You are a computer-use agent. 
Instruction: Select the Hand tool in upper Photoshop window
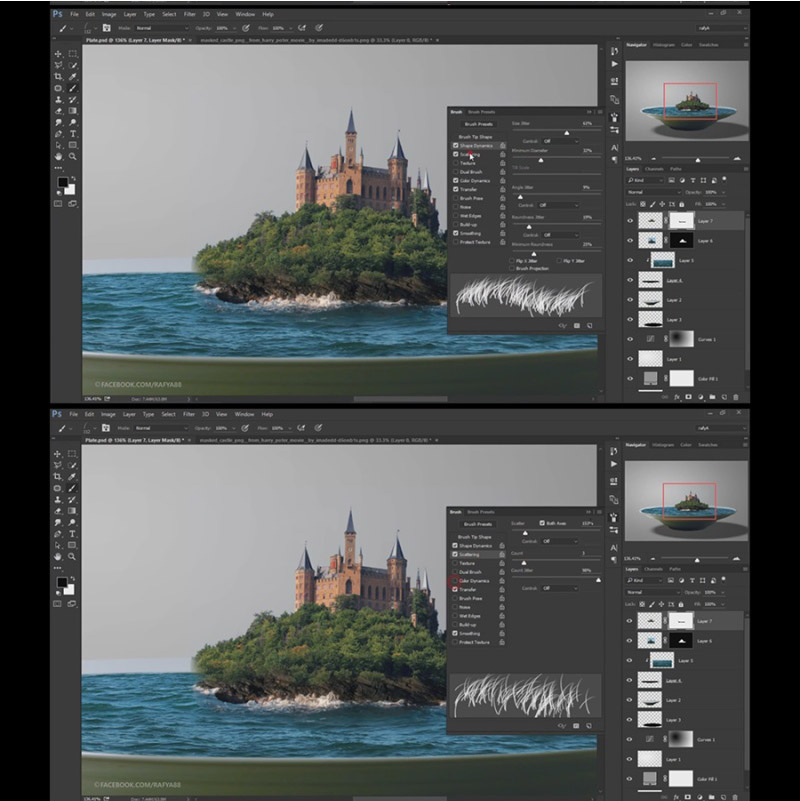58,156
